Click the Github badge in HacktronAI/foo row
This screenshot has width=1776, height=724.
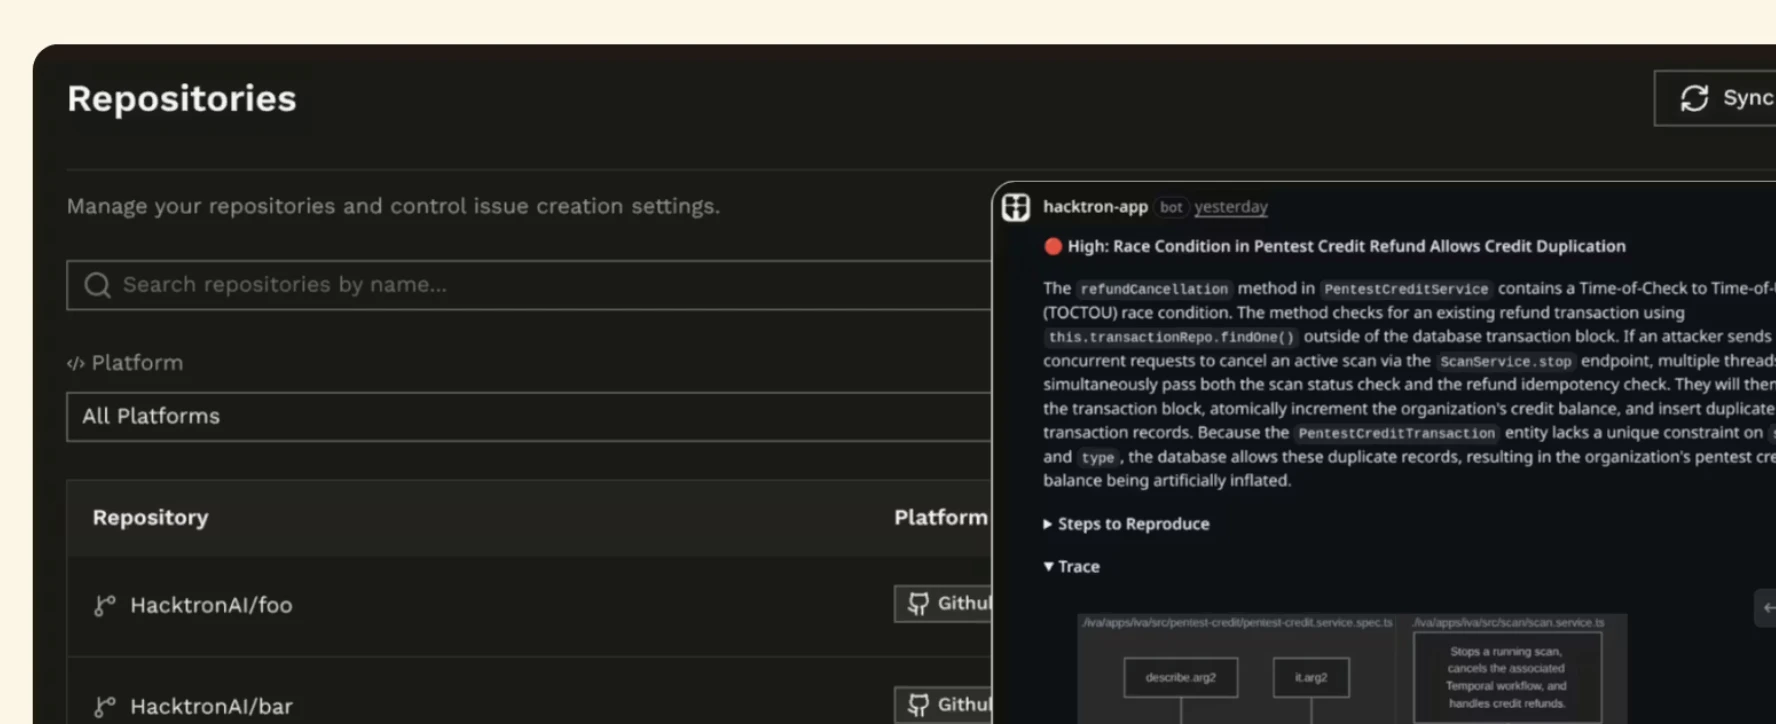tap(943, 603)
